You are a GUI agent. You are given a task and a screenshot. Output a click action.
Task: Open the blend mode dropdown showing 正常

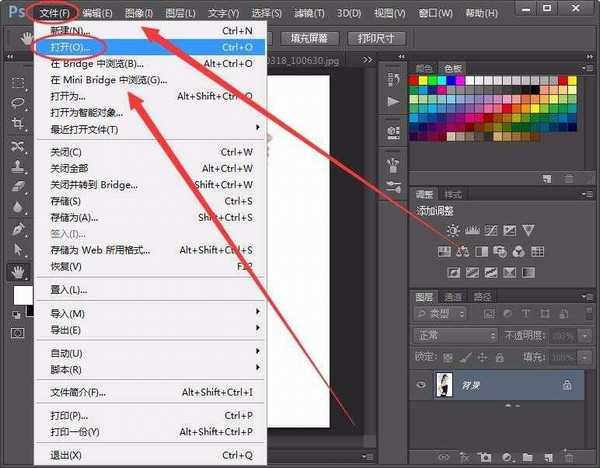coord(456,336)
